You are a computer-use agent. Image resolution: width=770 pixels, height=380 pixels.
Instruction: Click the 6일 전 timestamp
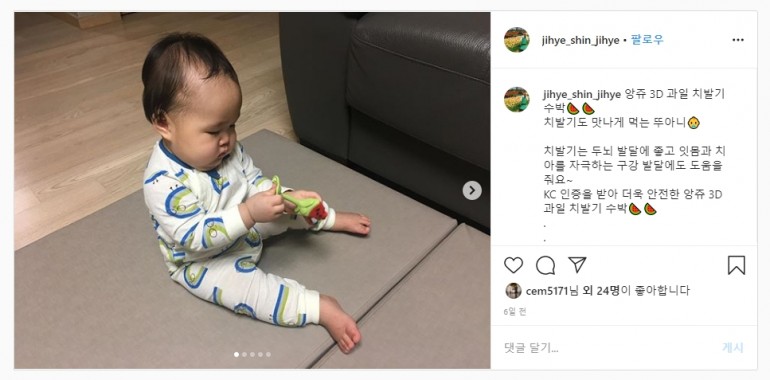coord(515,312)
